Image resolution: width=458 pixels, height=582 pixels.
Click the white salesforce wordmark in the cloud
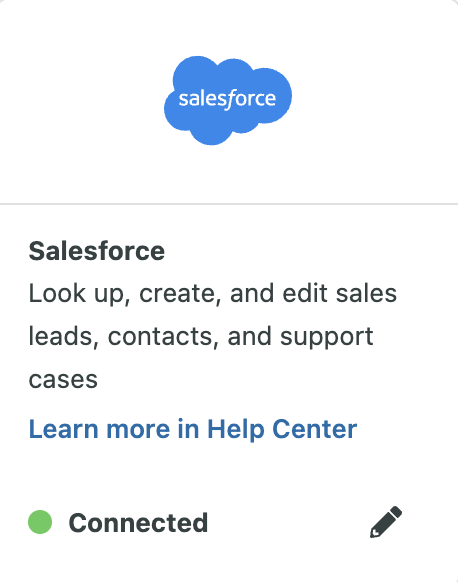tap(227, 99)
